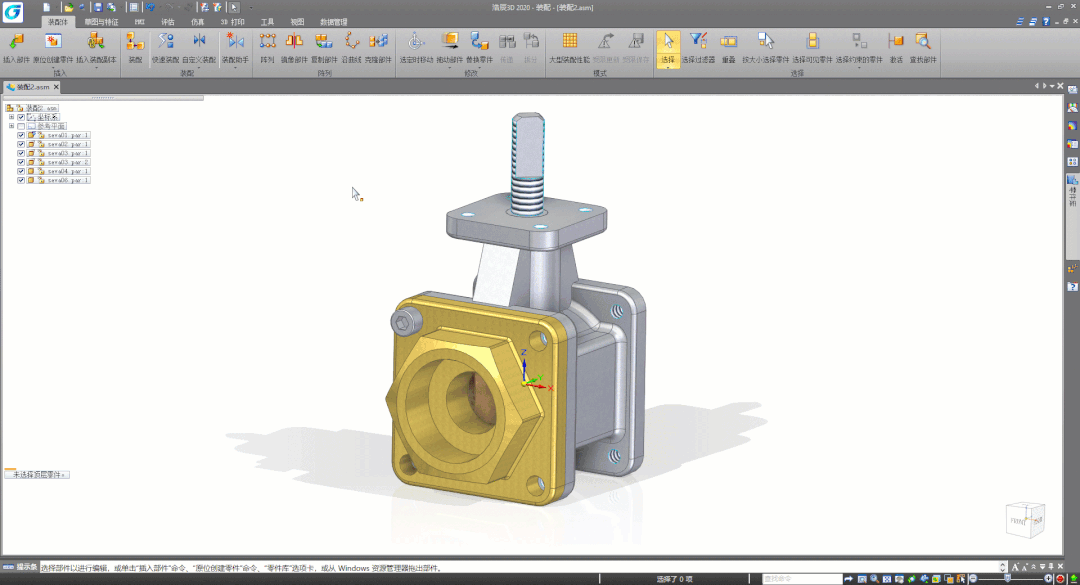Uncheck the seva01.par:1 visibility checkbox
Viewport: 1080px width, 585px height.
tap(21, 135)
